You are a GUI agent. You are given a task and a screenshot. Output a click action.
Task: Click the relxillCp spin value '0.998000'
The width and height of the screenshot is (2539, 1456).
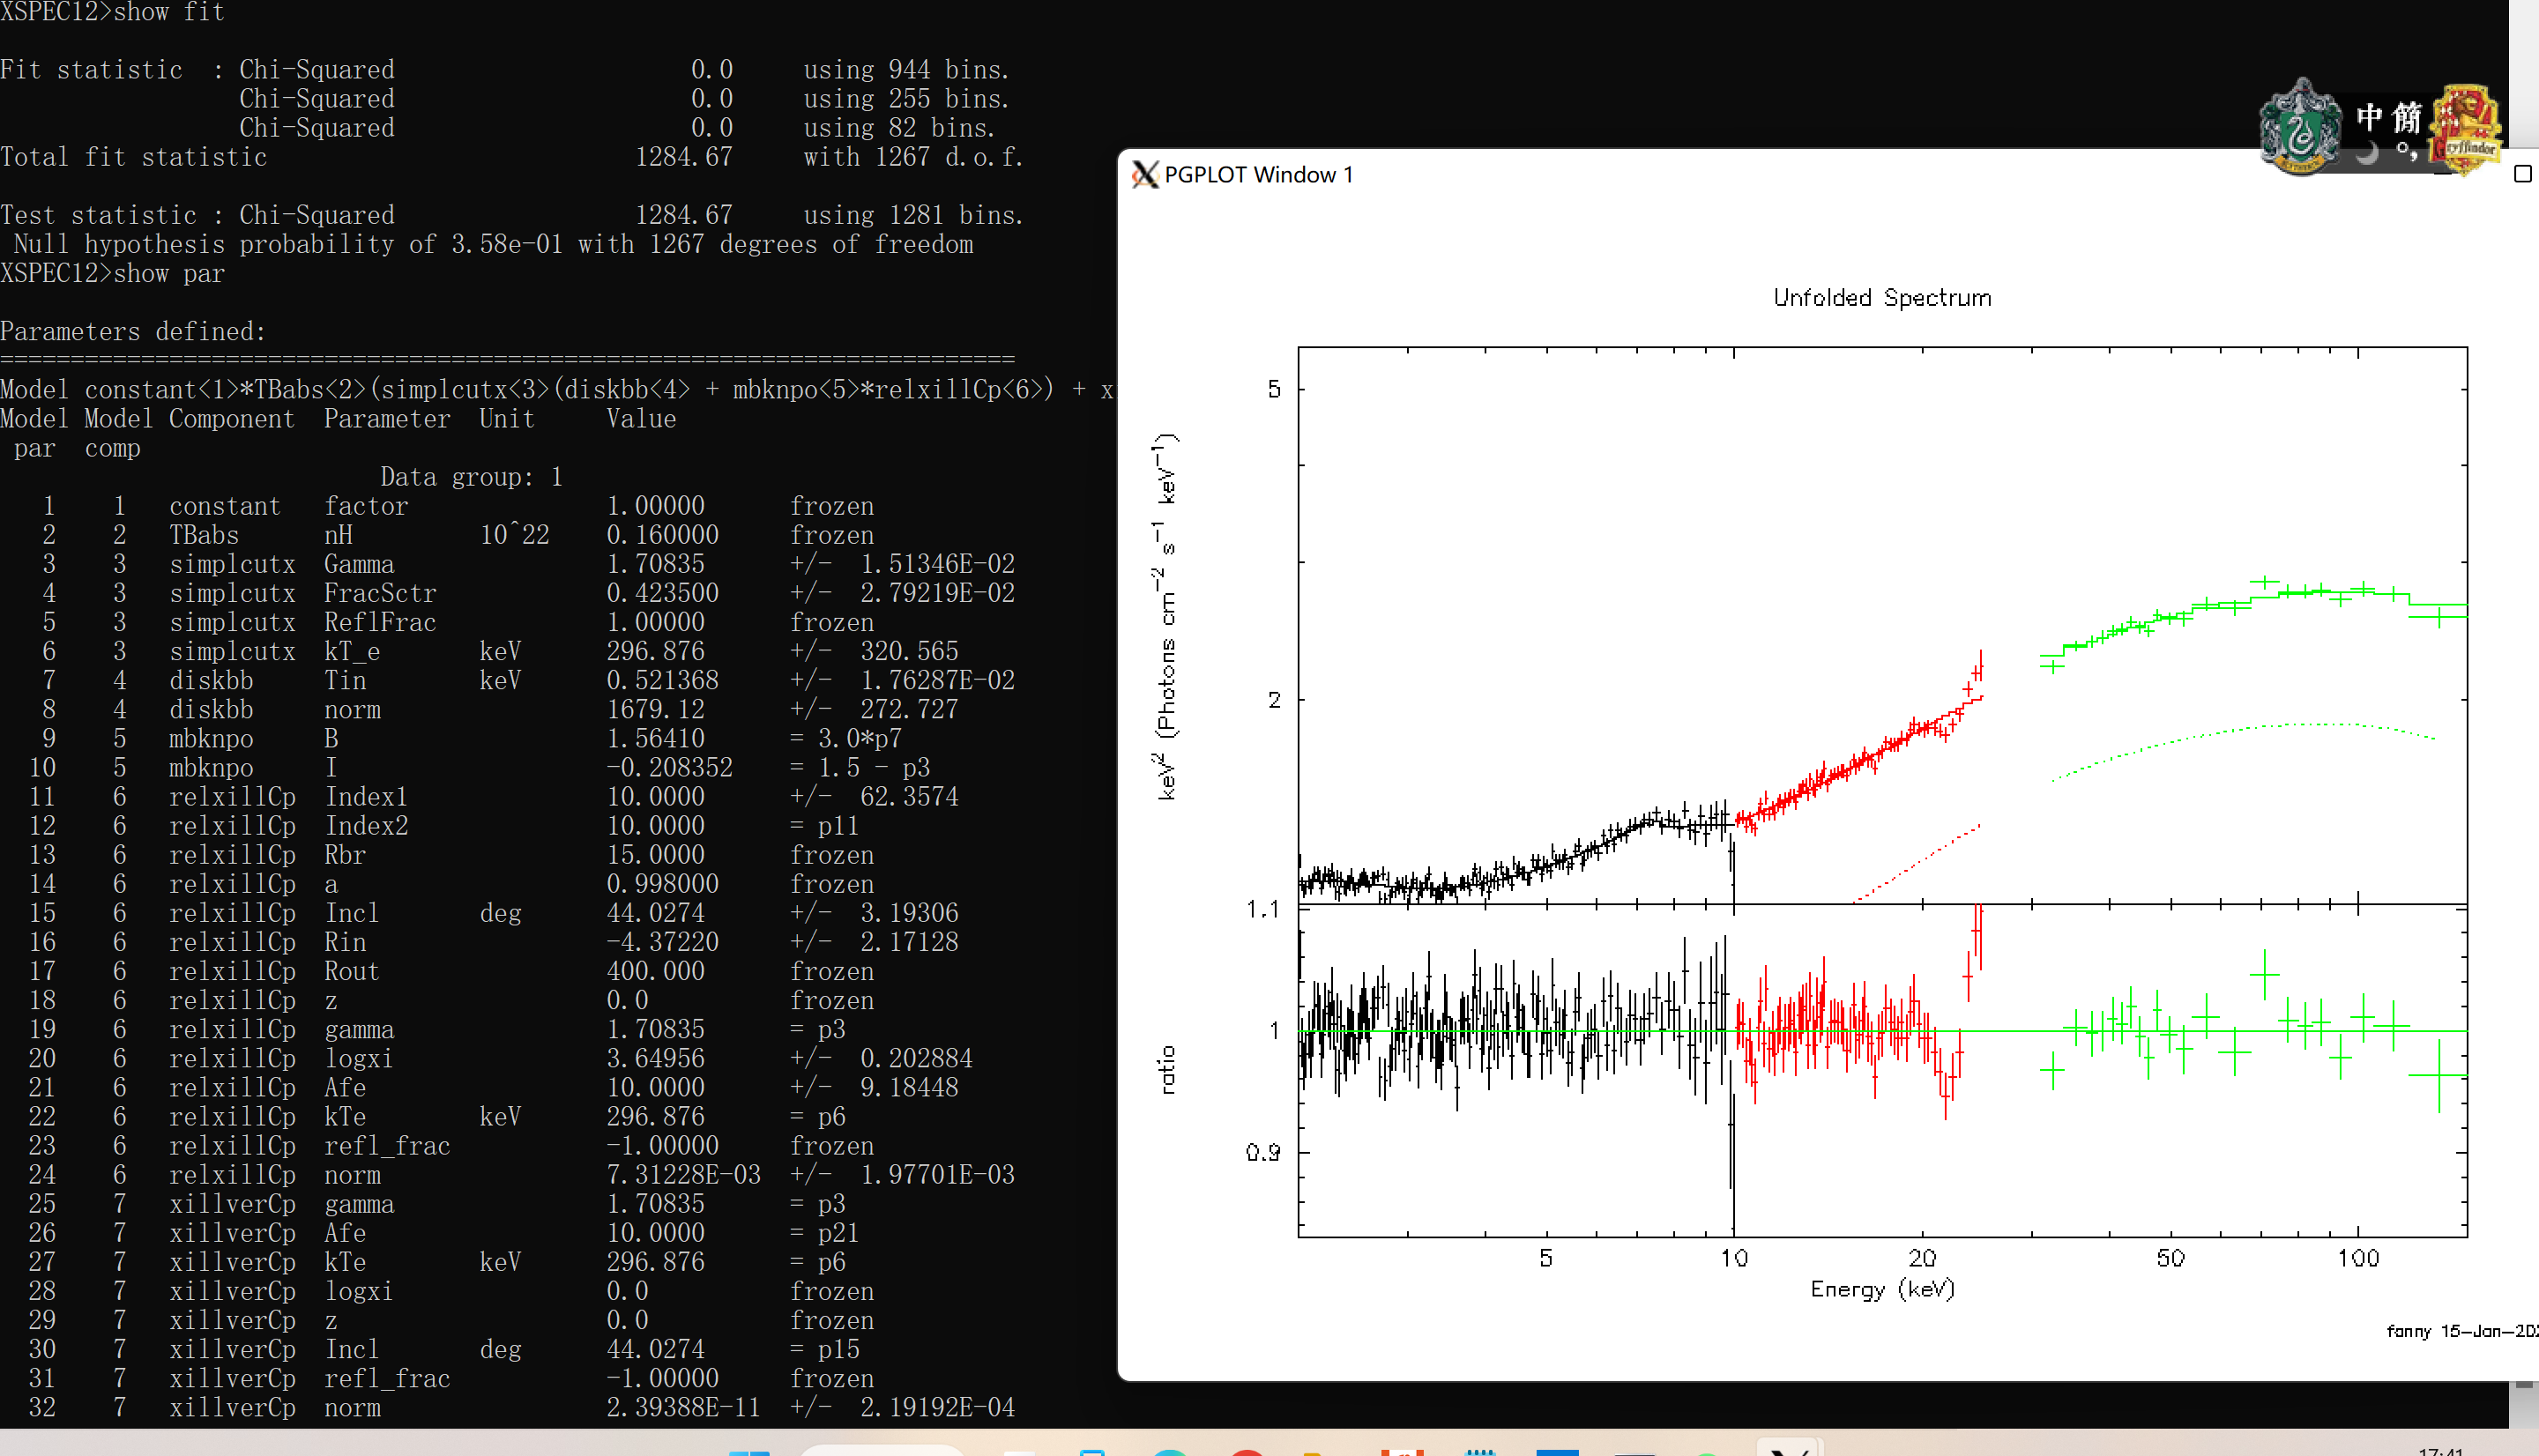click(x=662, y=884)
